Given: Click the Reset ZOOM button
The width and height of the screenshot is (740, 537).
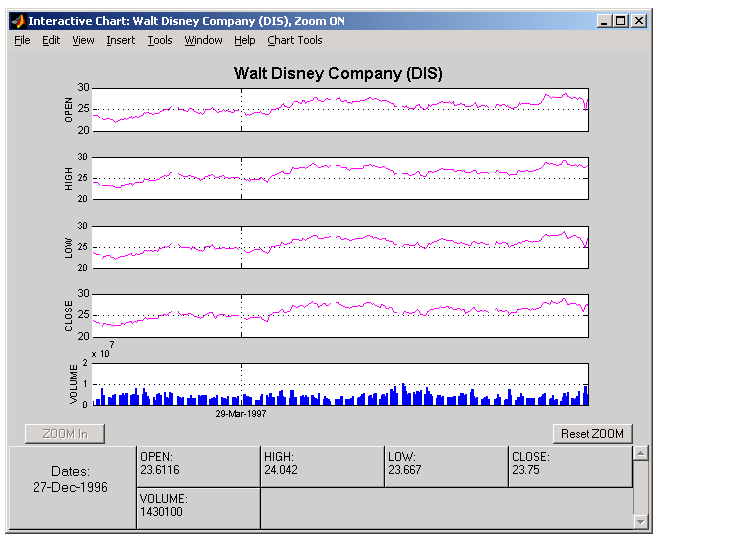Looking at the screenshot, I should pyautogui.click(x=592, y=434).
